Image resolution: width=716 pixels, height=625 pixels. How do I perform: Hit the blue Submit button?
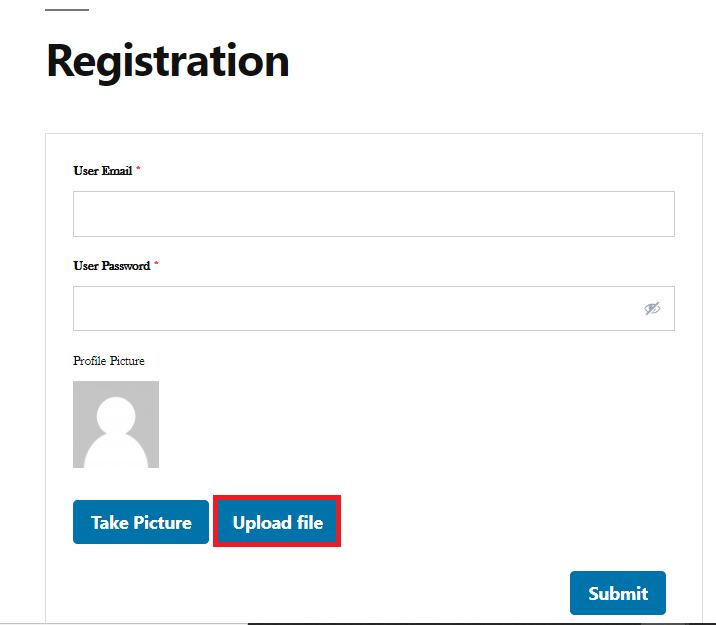pos(617,593)
